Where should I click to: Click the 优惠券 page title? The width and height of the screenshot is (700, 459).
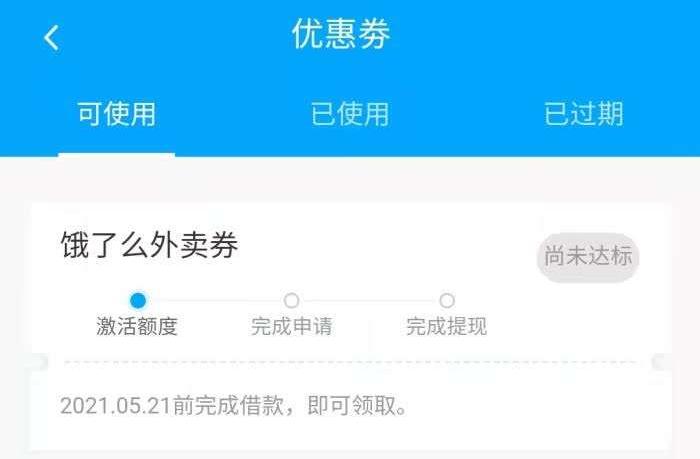point(341,34)
